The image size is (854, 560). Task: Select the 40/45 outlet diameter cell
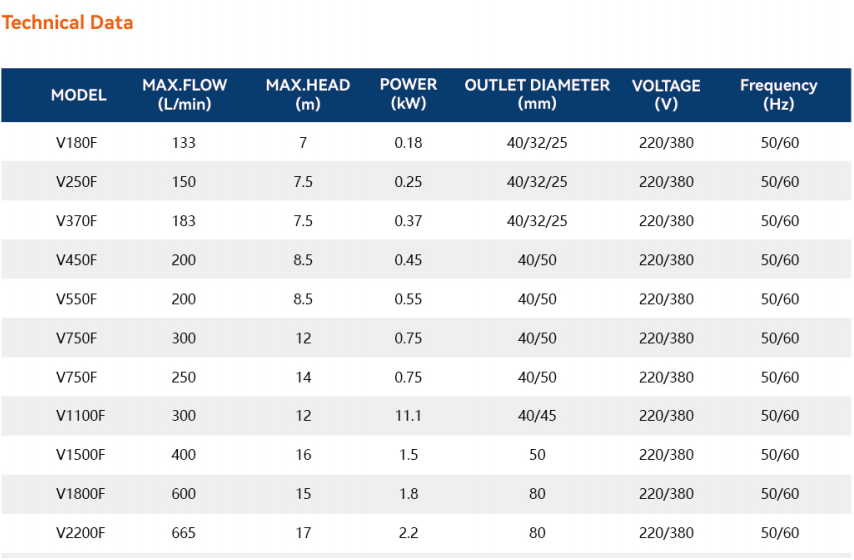pos(537,416)
